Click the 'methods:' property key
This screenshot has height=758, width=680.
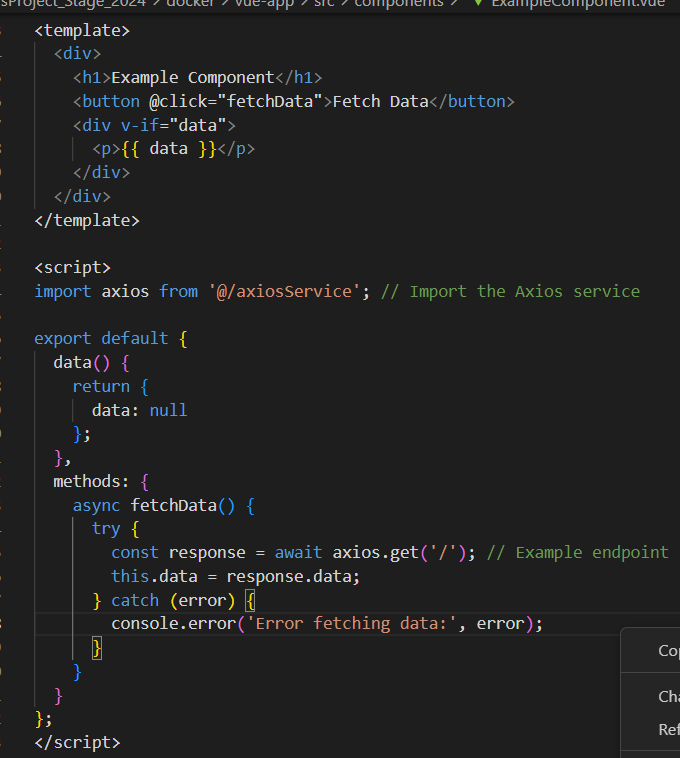coord(91,481)
